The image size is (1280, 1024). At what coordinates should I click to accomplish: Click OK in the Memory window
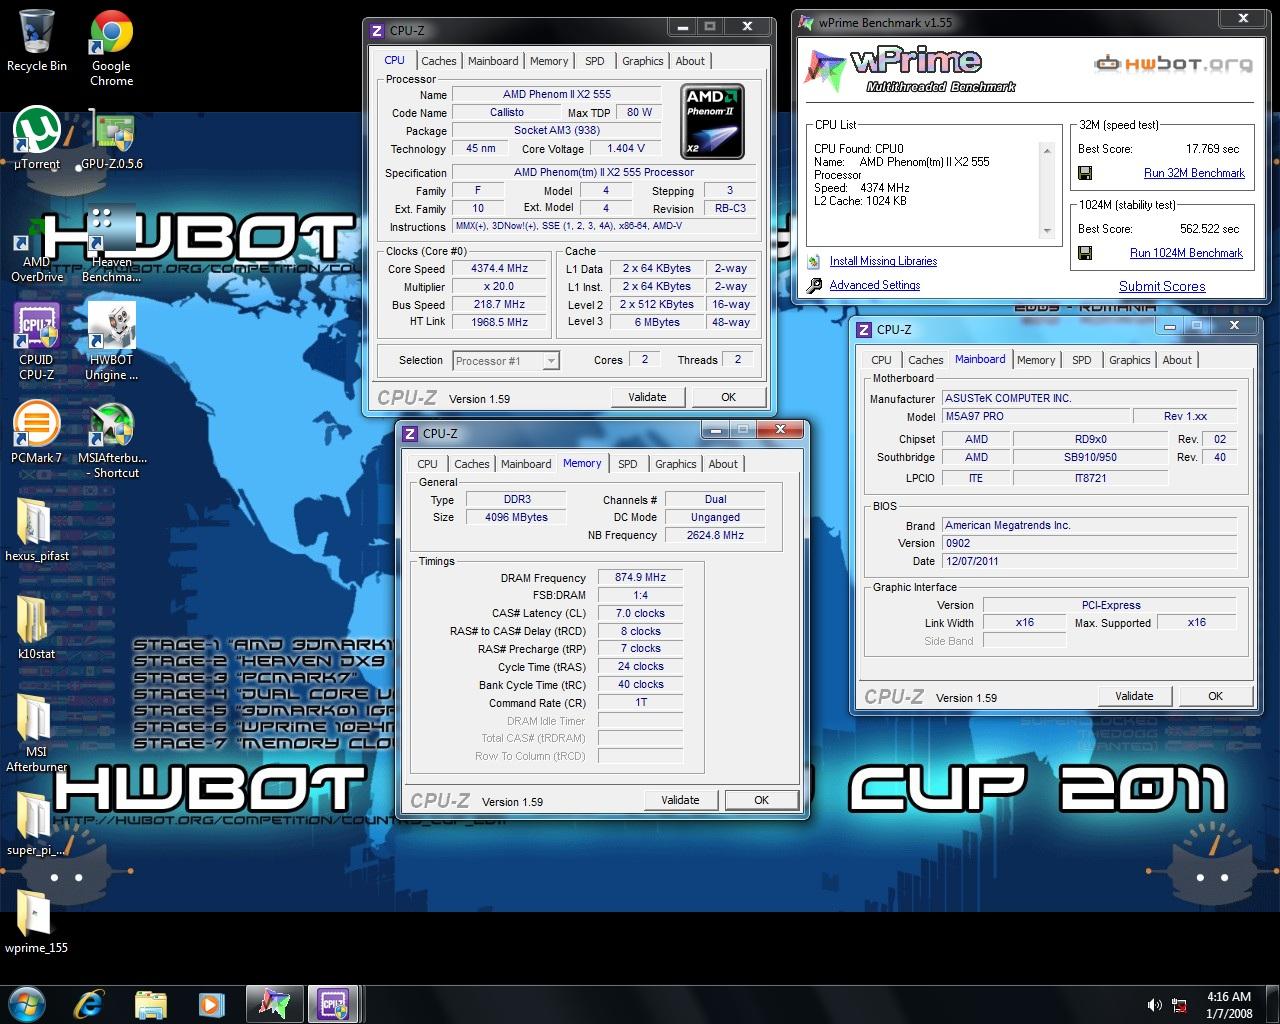[x=762, y=800]
